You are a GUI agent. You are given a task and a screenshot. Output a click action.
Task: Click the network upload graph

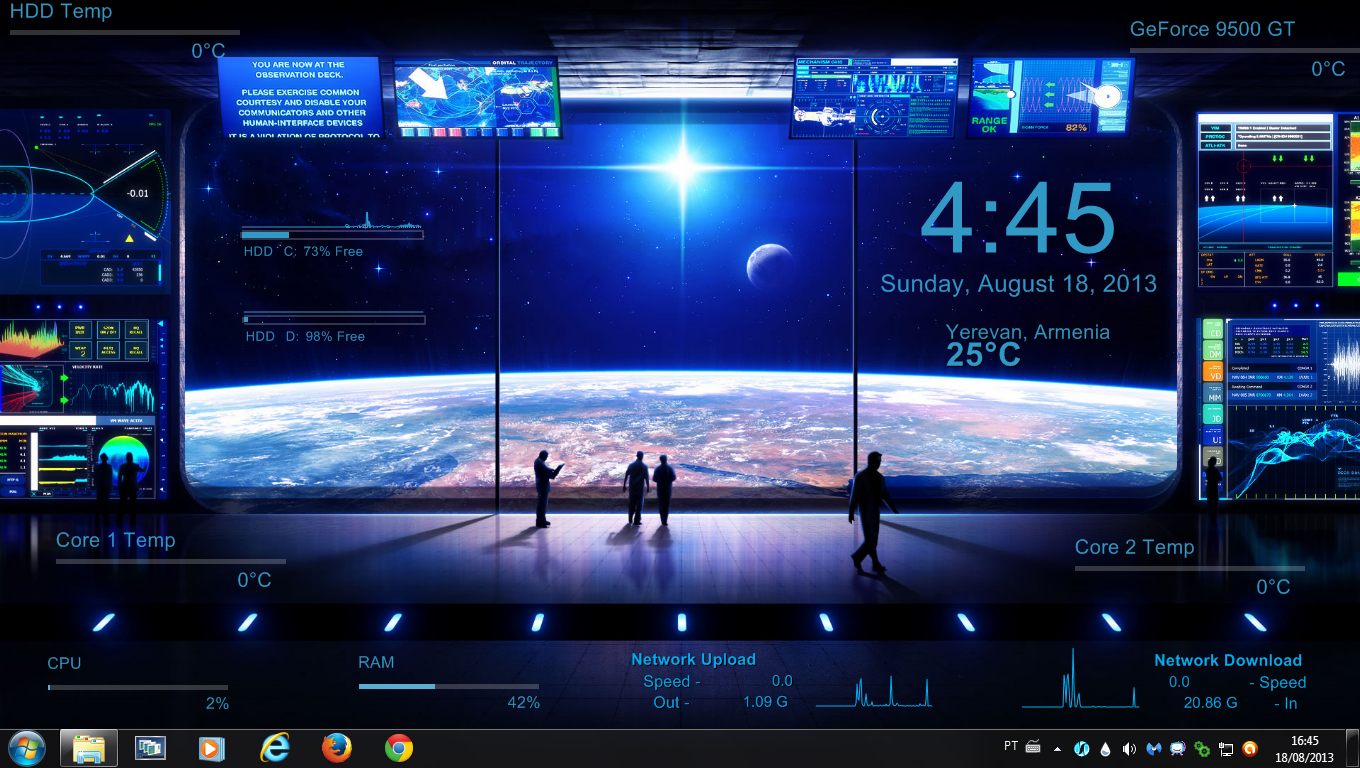pos(876,692)
